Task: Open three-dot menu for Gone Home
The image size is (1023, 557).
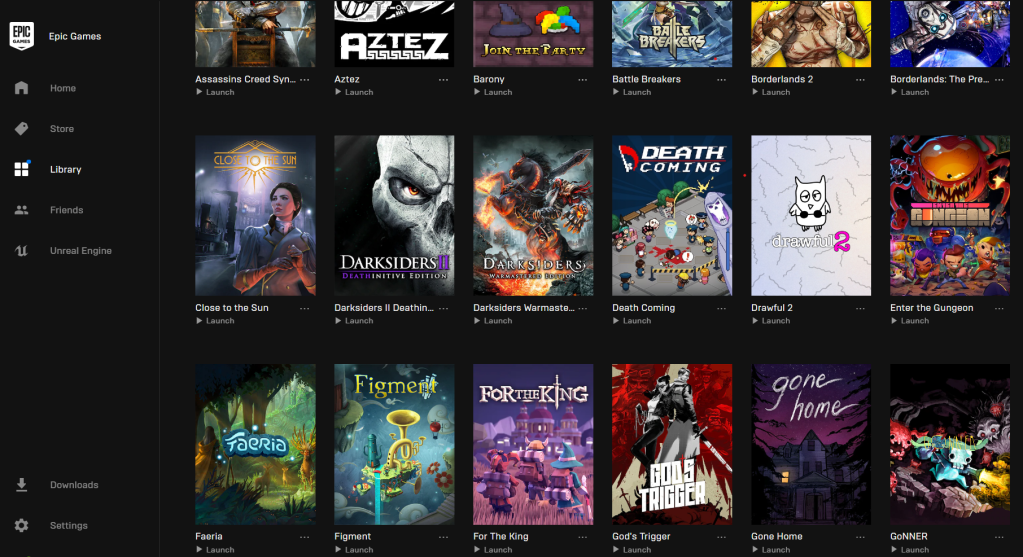Action: (860, 537)
